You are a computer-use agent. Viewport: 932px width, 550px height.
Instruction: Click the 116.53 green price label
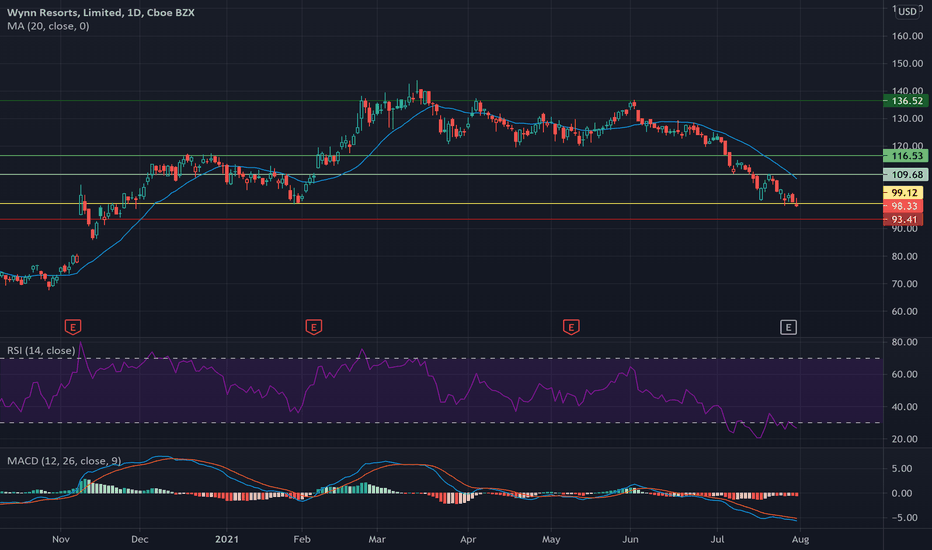(906, 156)
